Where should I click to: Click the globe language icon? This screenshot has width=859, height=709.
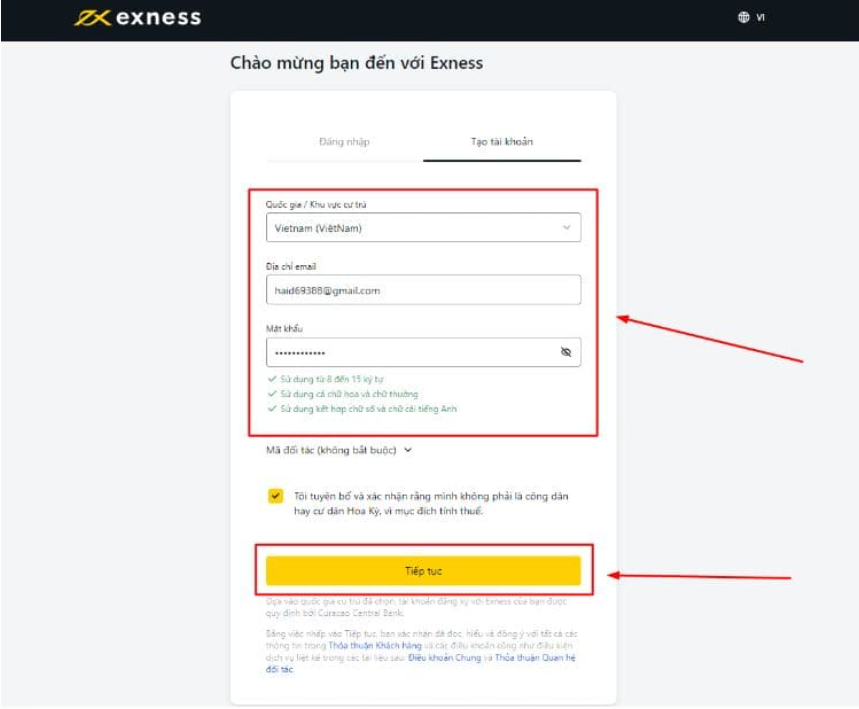click(x=743, y=17)
